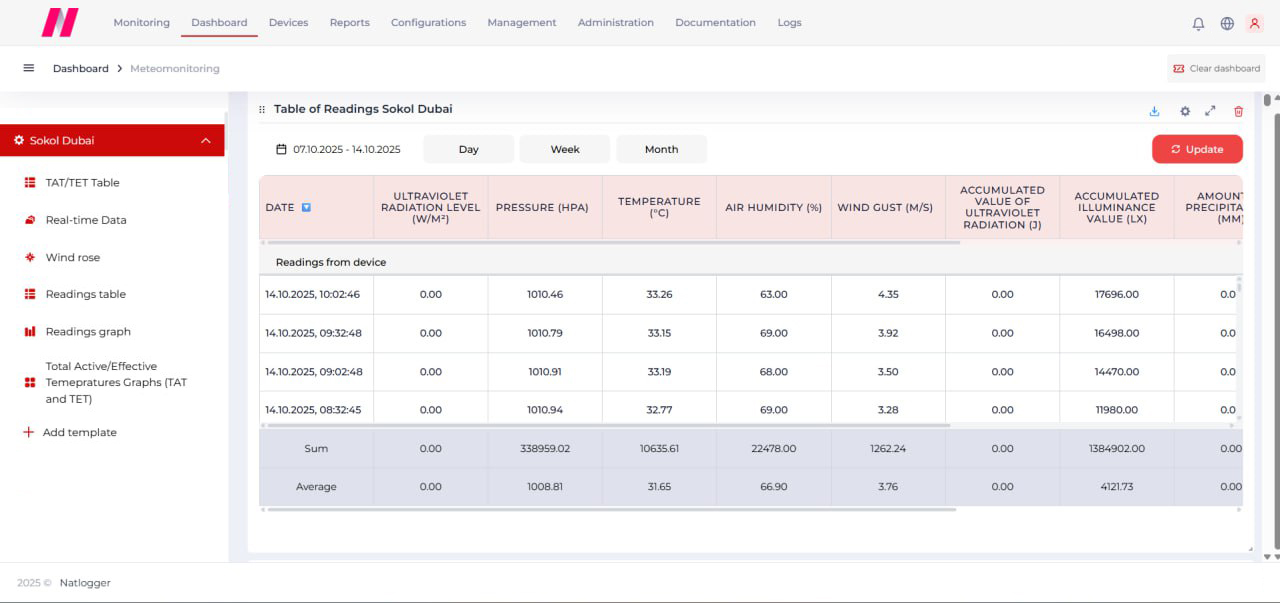Select the Day period
This screenshot has height=603, width=1280.
(468, 150)
